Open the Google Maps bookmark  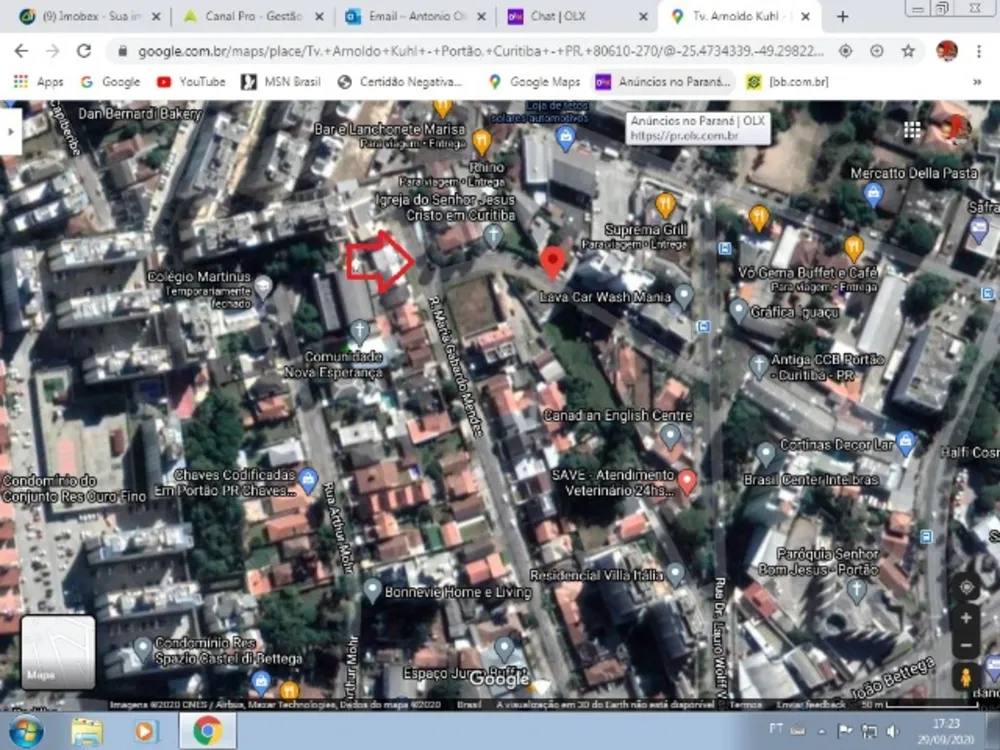[534, 82]
